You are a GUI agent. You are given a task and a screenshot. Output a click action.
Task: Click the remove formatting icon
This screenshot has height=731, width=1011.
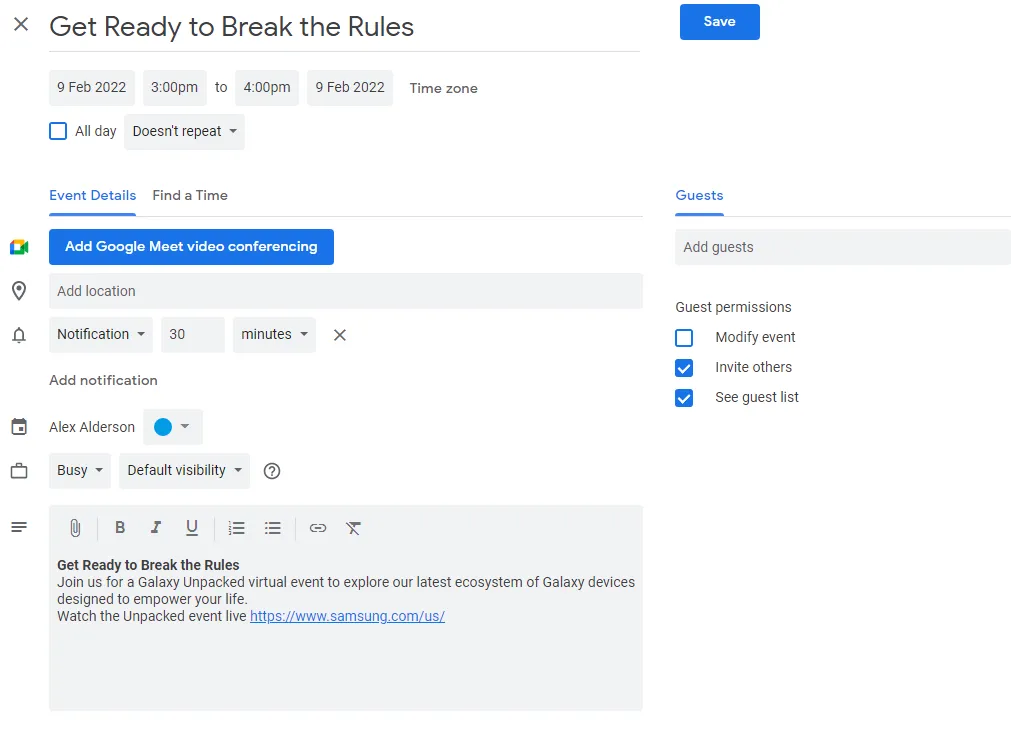(353, 529)
